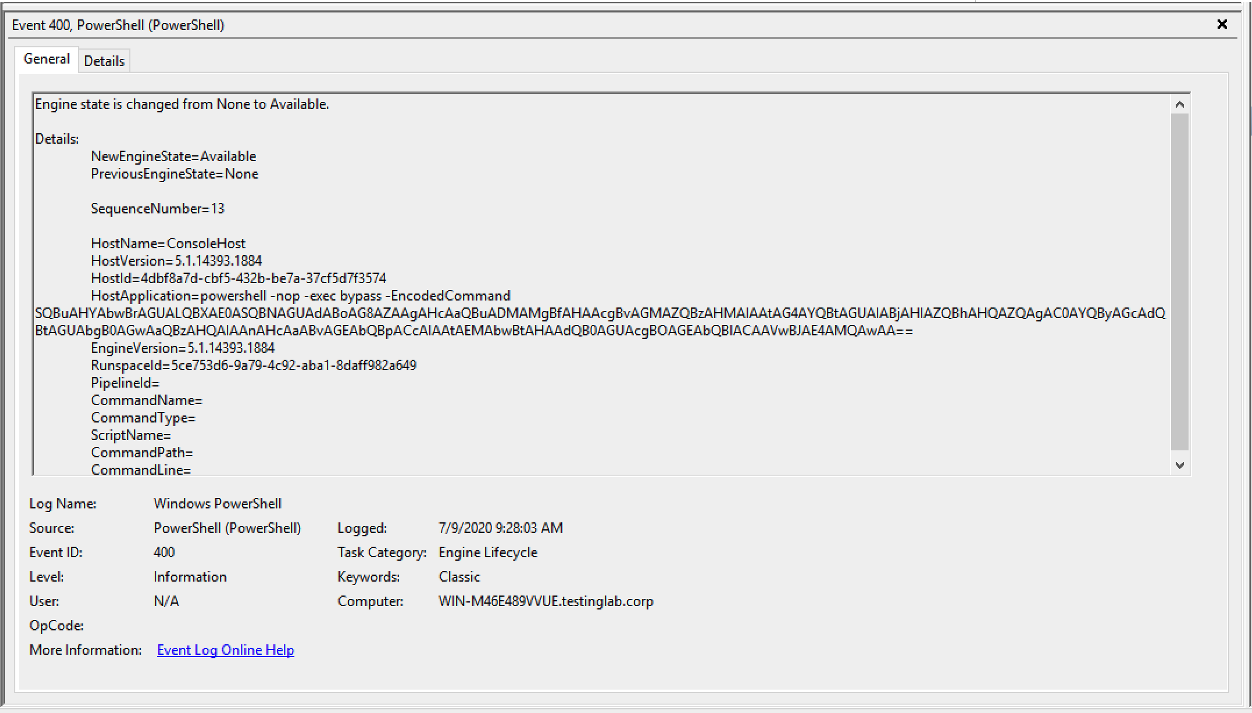The image size is (1252, 713).
Task: Click the Event ID value 400
Action: (x=164, y=553)
